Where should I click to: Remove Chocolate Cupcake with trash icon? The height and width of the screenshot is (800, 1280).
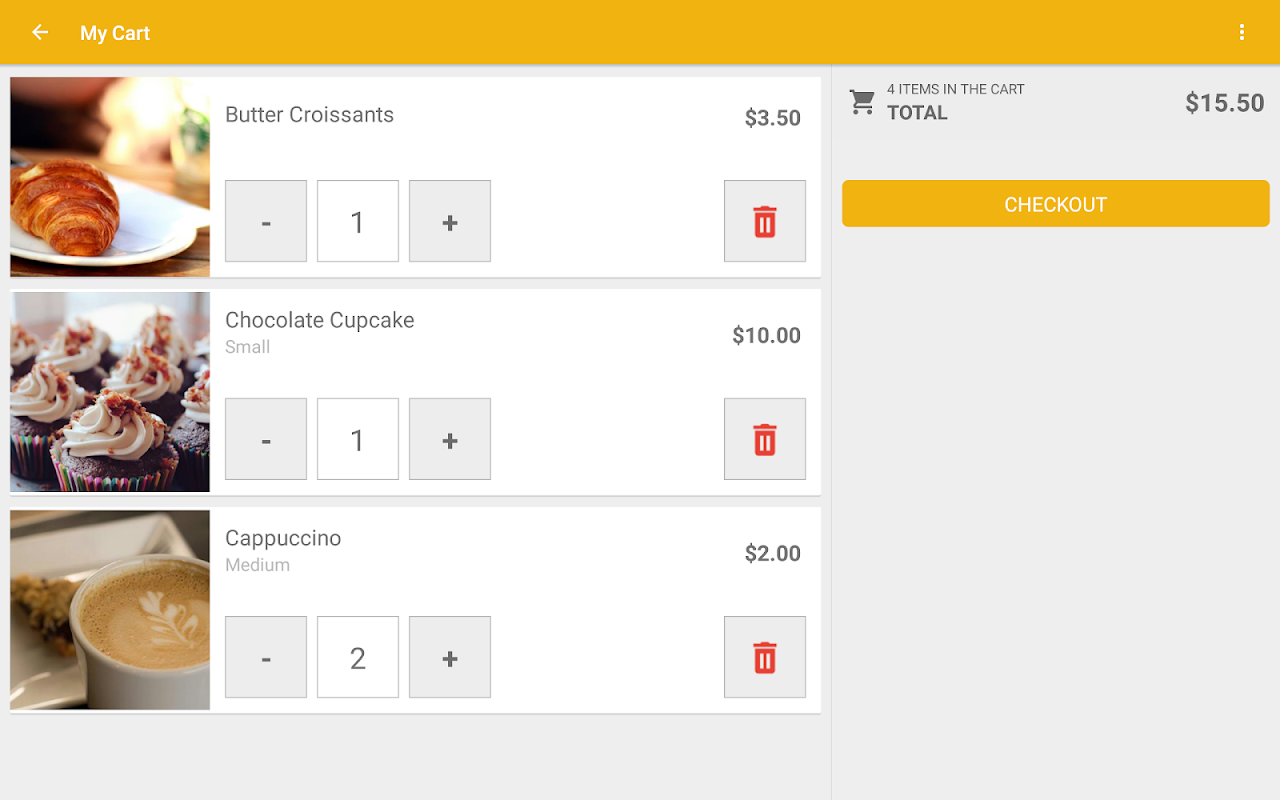coord(764,439)
